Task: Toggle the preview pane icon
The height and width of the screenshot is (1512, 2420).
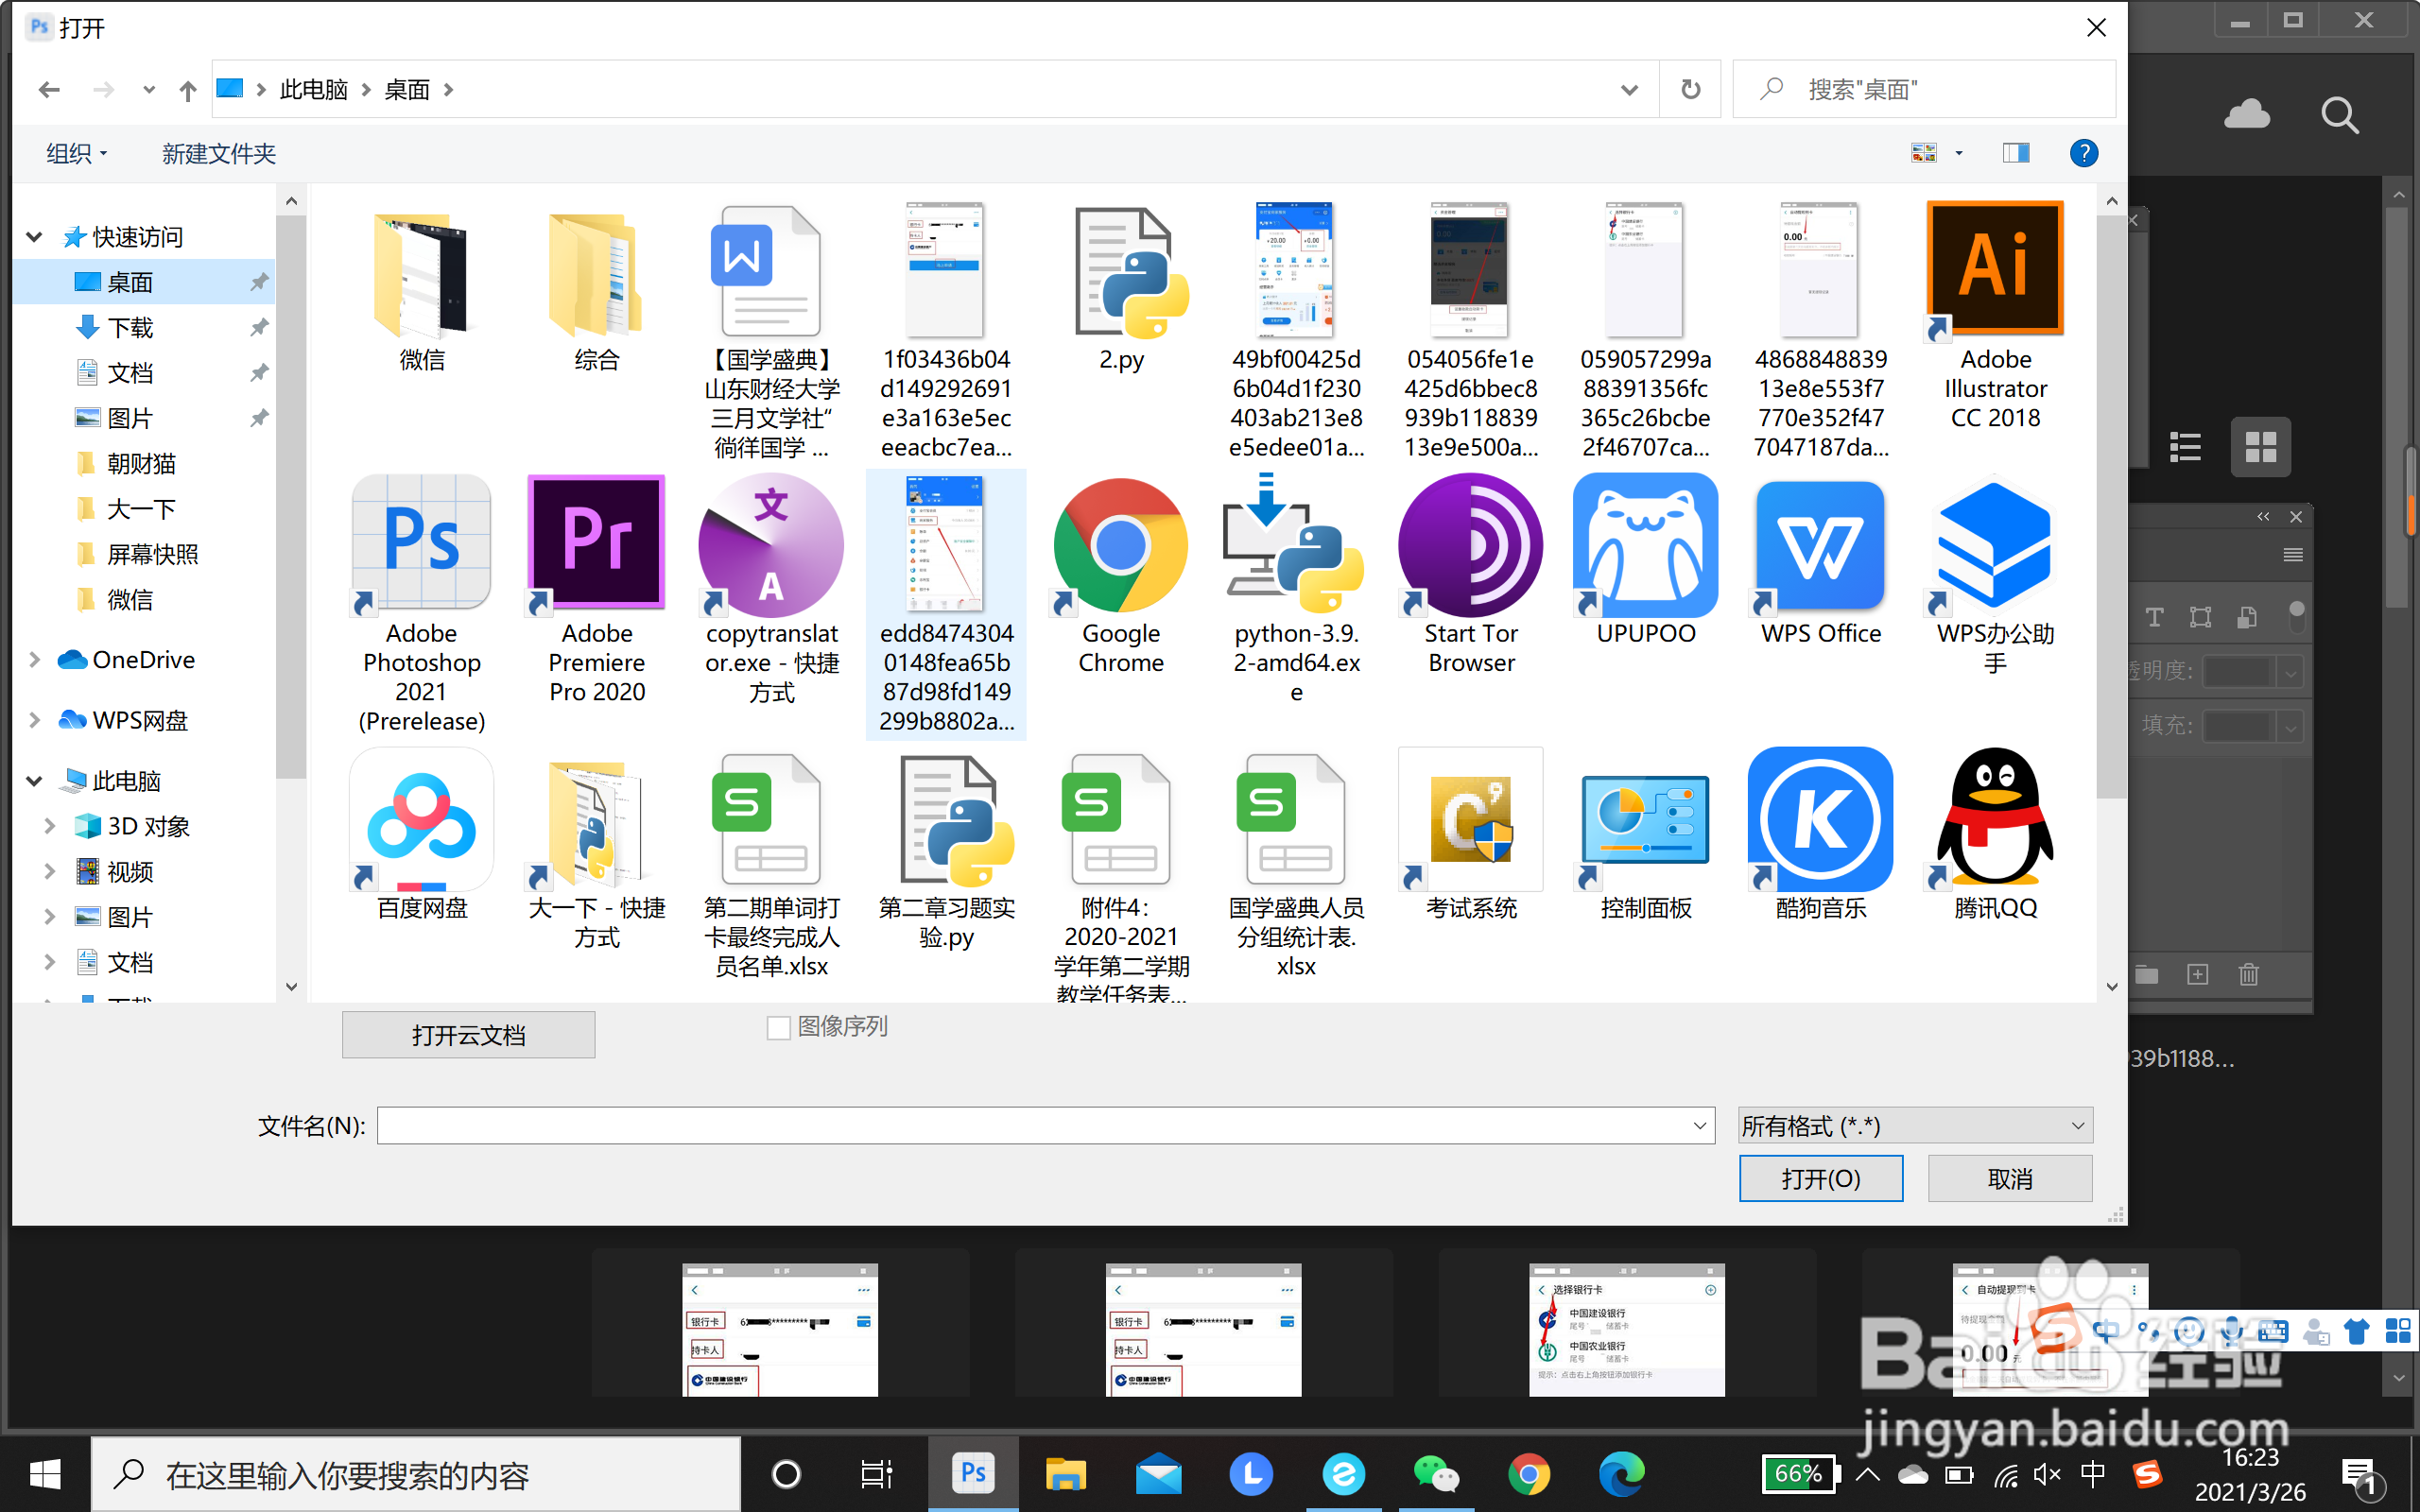Action: (x=2016, y=153)
